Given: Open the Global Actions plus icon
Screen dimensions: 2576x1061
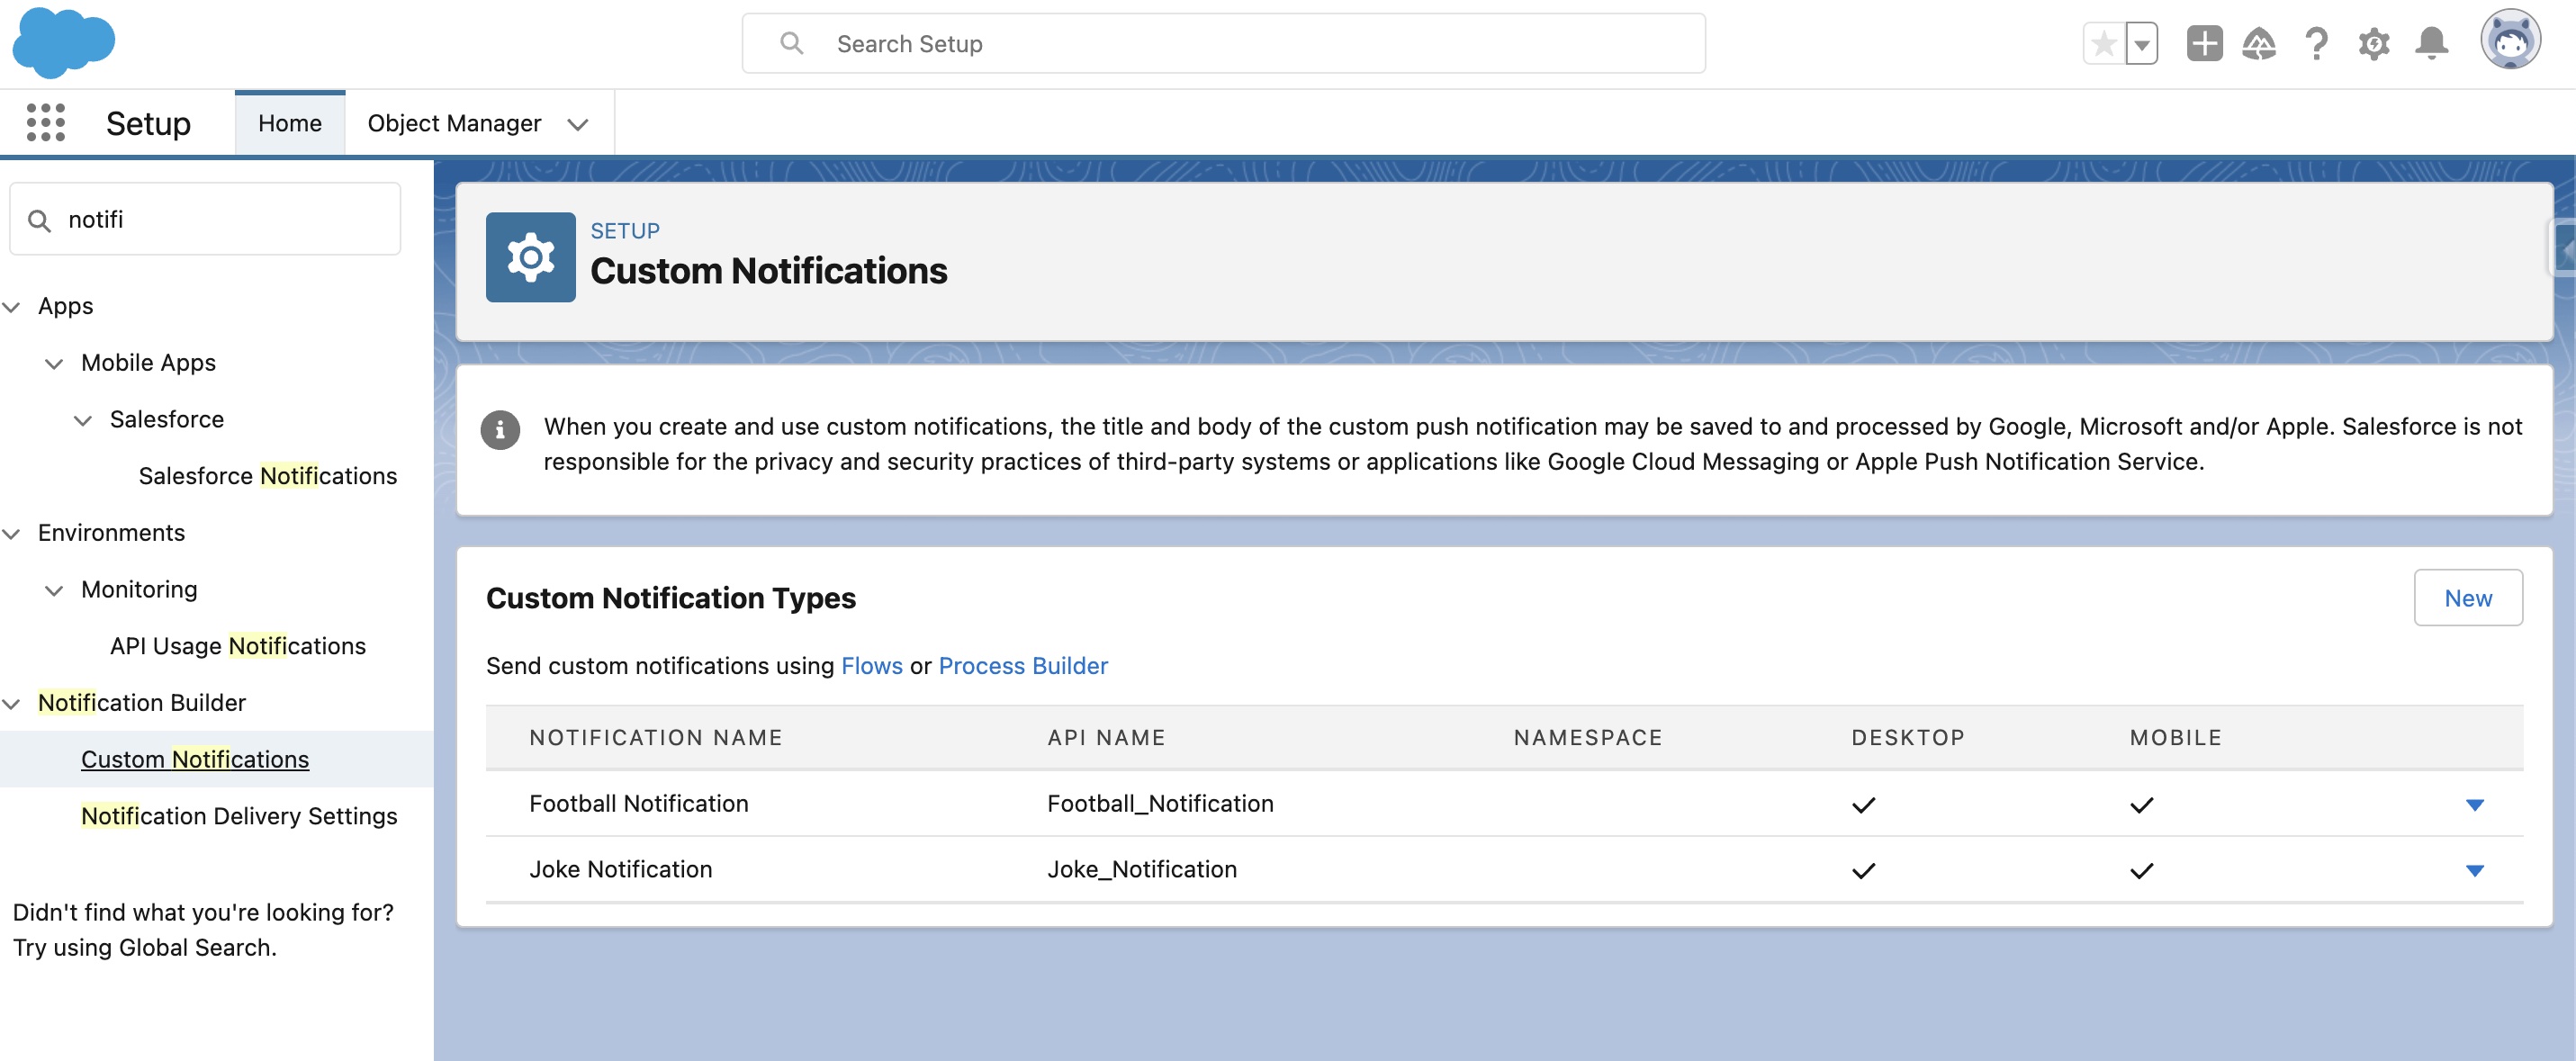Looking at the screenshot, I should pos(2204,44).
